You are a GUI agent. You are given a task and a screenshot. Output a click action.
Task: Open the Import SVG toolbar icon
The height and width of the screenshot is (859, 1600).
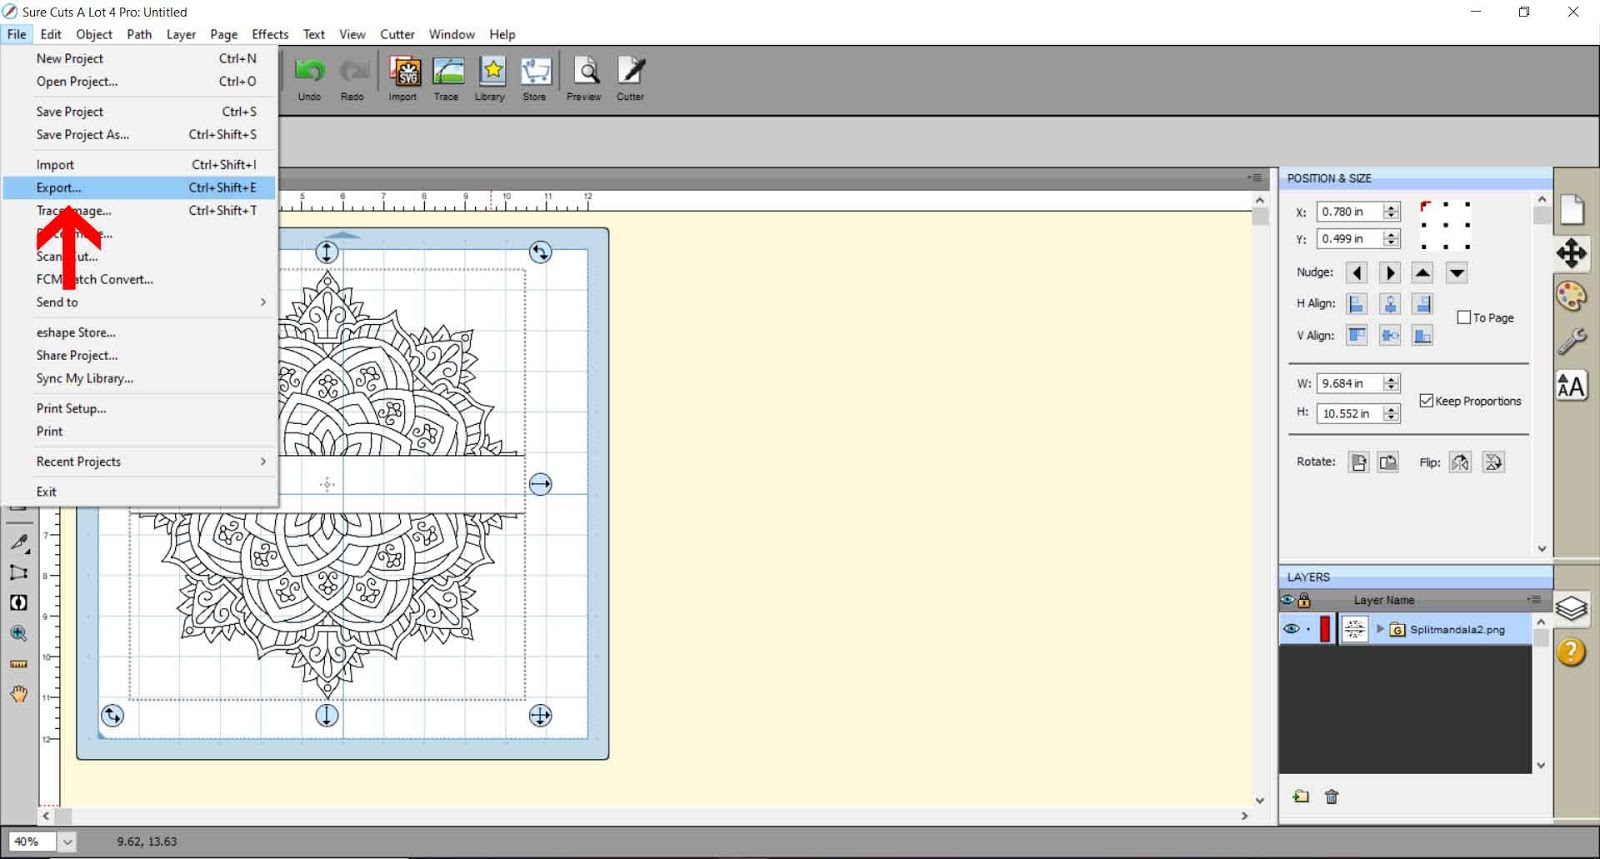(404, 72)
